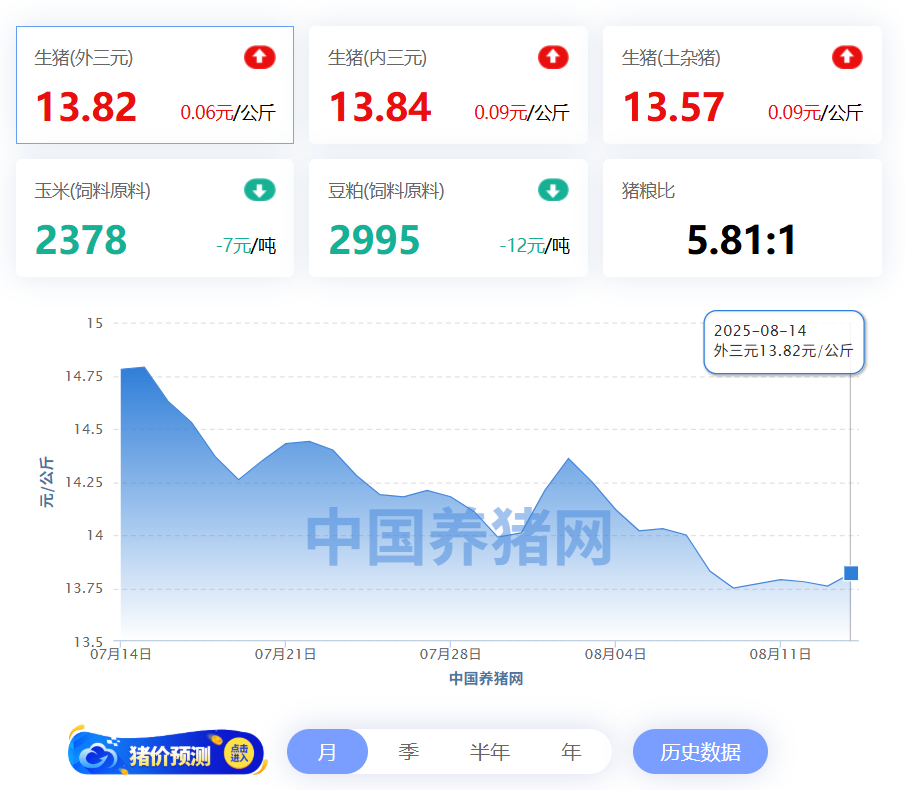905x790 pixels.
Task: Click the 13.82 price value
Action: point(86,107)
